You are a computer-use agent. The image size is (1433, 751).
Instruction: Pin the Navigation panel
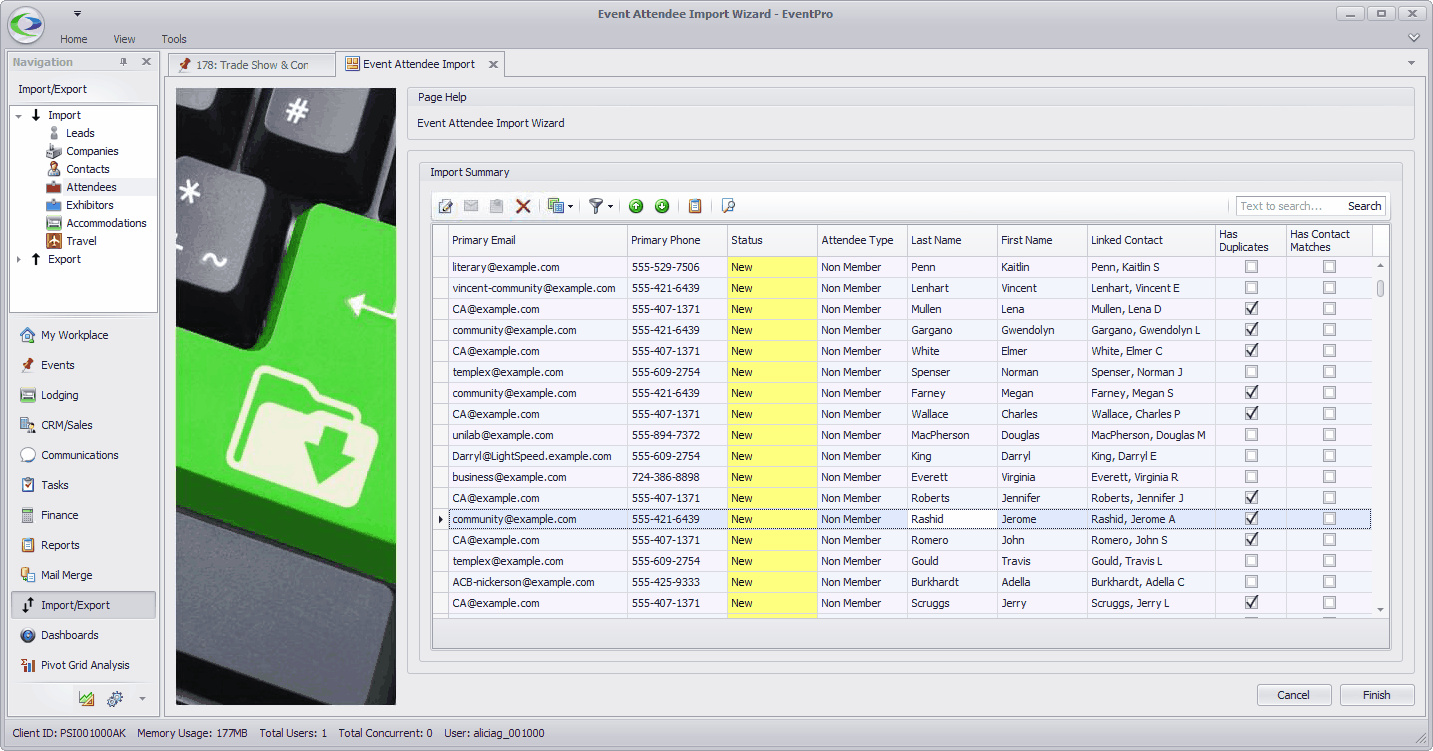(124, 62)
